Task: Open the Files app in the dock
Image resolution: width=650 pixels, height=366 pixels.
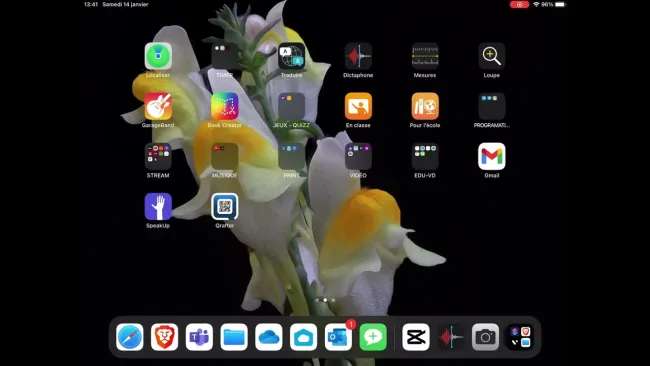Action: tap(234, 337)
